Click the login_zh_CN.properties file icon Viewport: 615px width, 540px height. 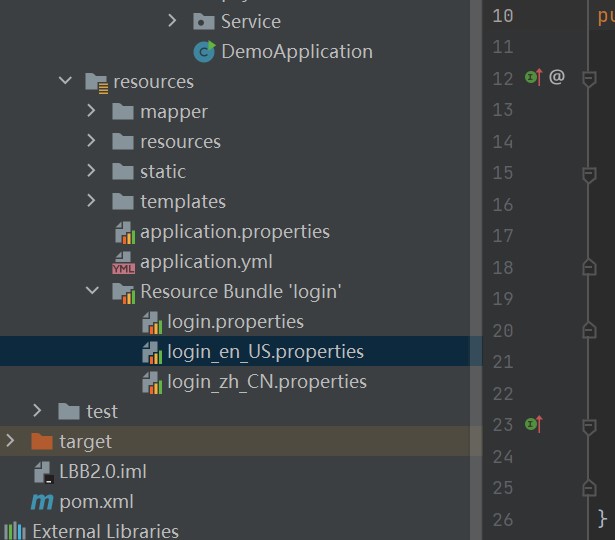[152, 383]
